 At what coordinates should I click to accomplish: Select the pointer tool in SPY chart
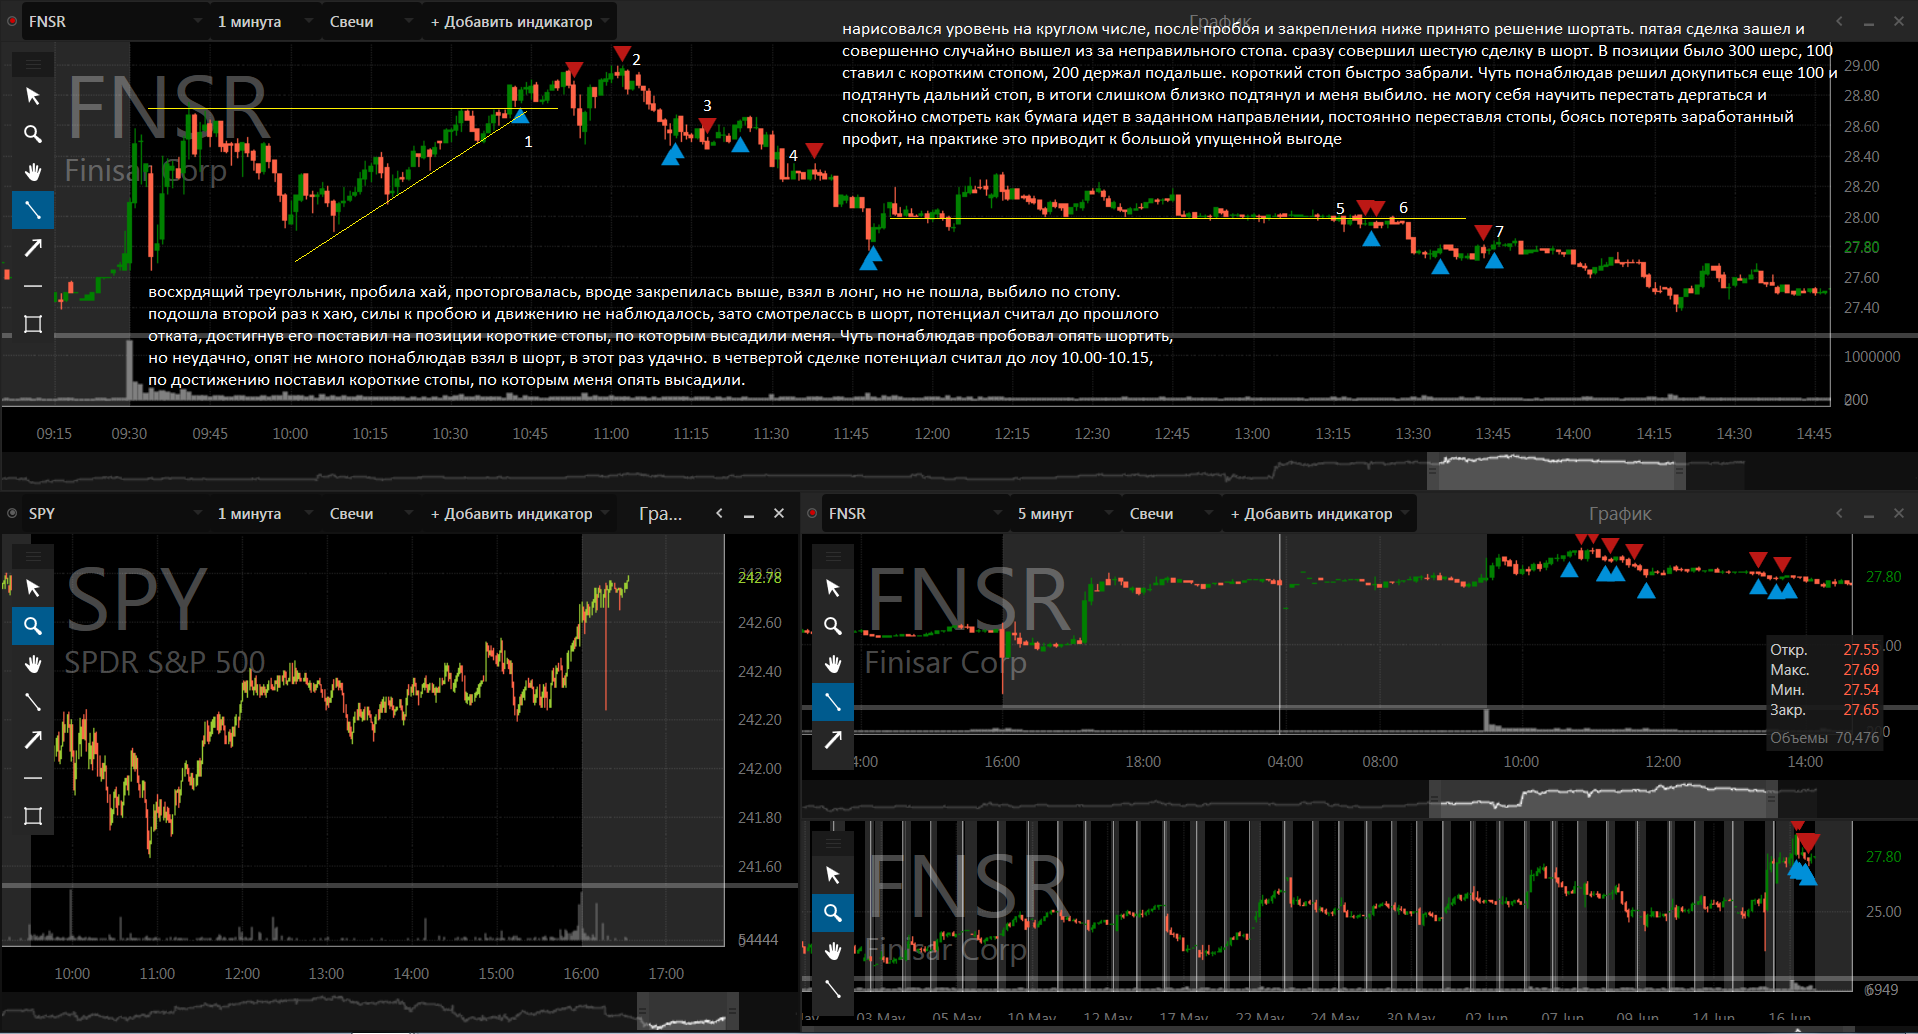tap(33, 588)
